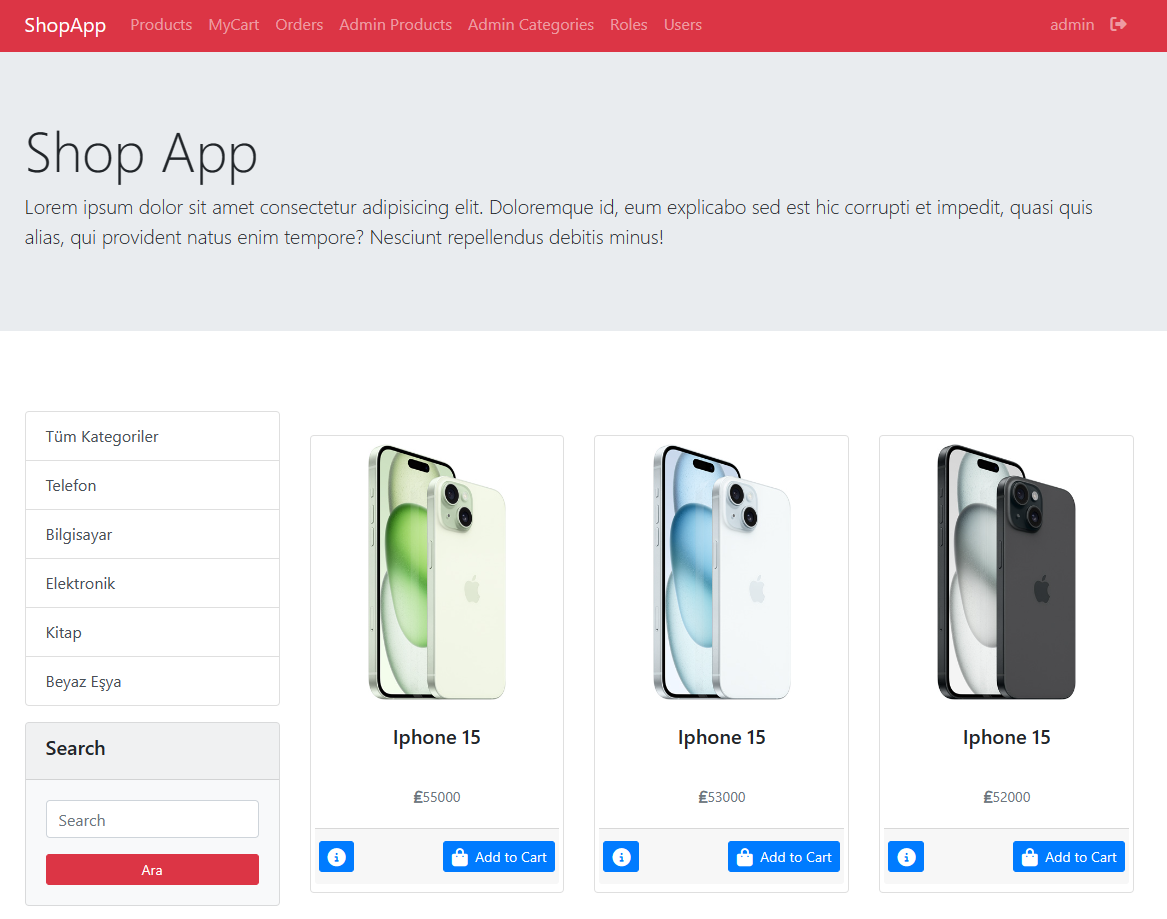
Task: Focus the Search text field
Action: (153, 819)
